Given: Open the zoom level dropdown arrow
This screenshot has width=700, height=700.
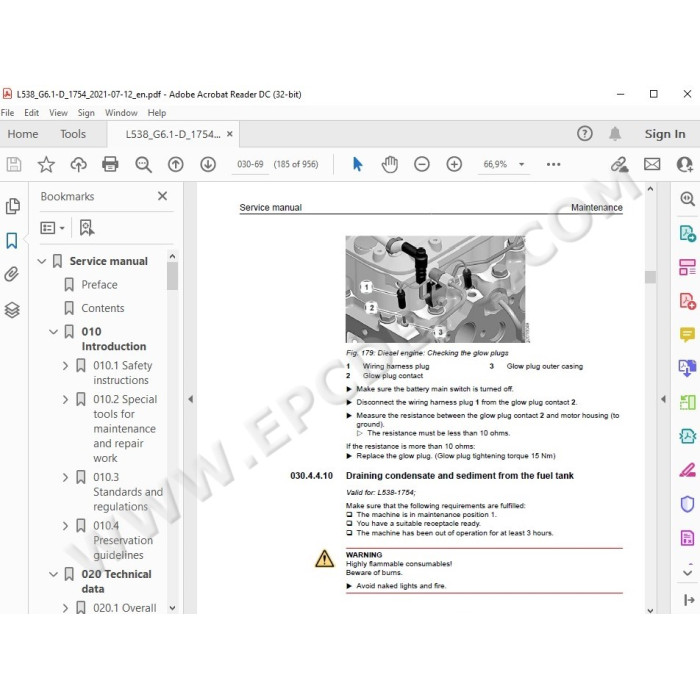Looking at the screenshot, I should tap(521, 164).
